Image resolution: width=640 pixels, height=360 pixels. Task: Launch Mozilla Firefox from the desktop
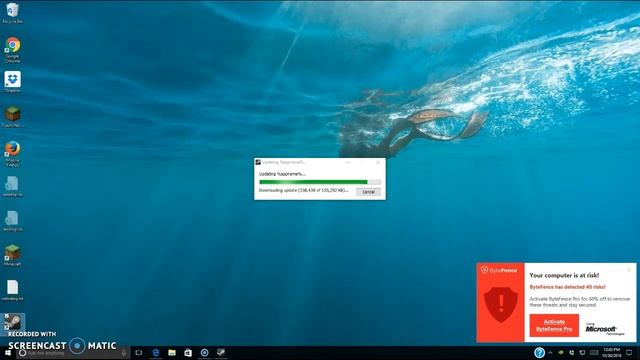coord(12,153)
